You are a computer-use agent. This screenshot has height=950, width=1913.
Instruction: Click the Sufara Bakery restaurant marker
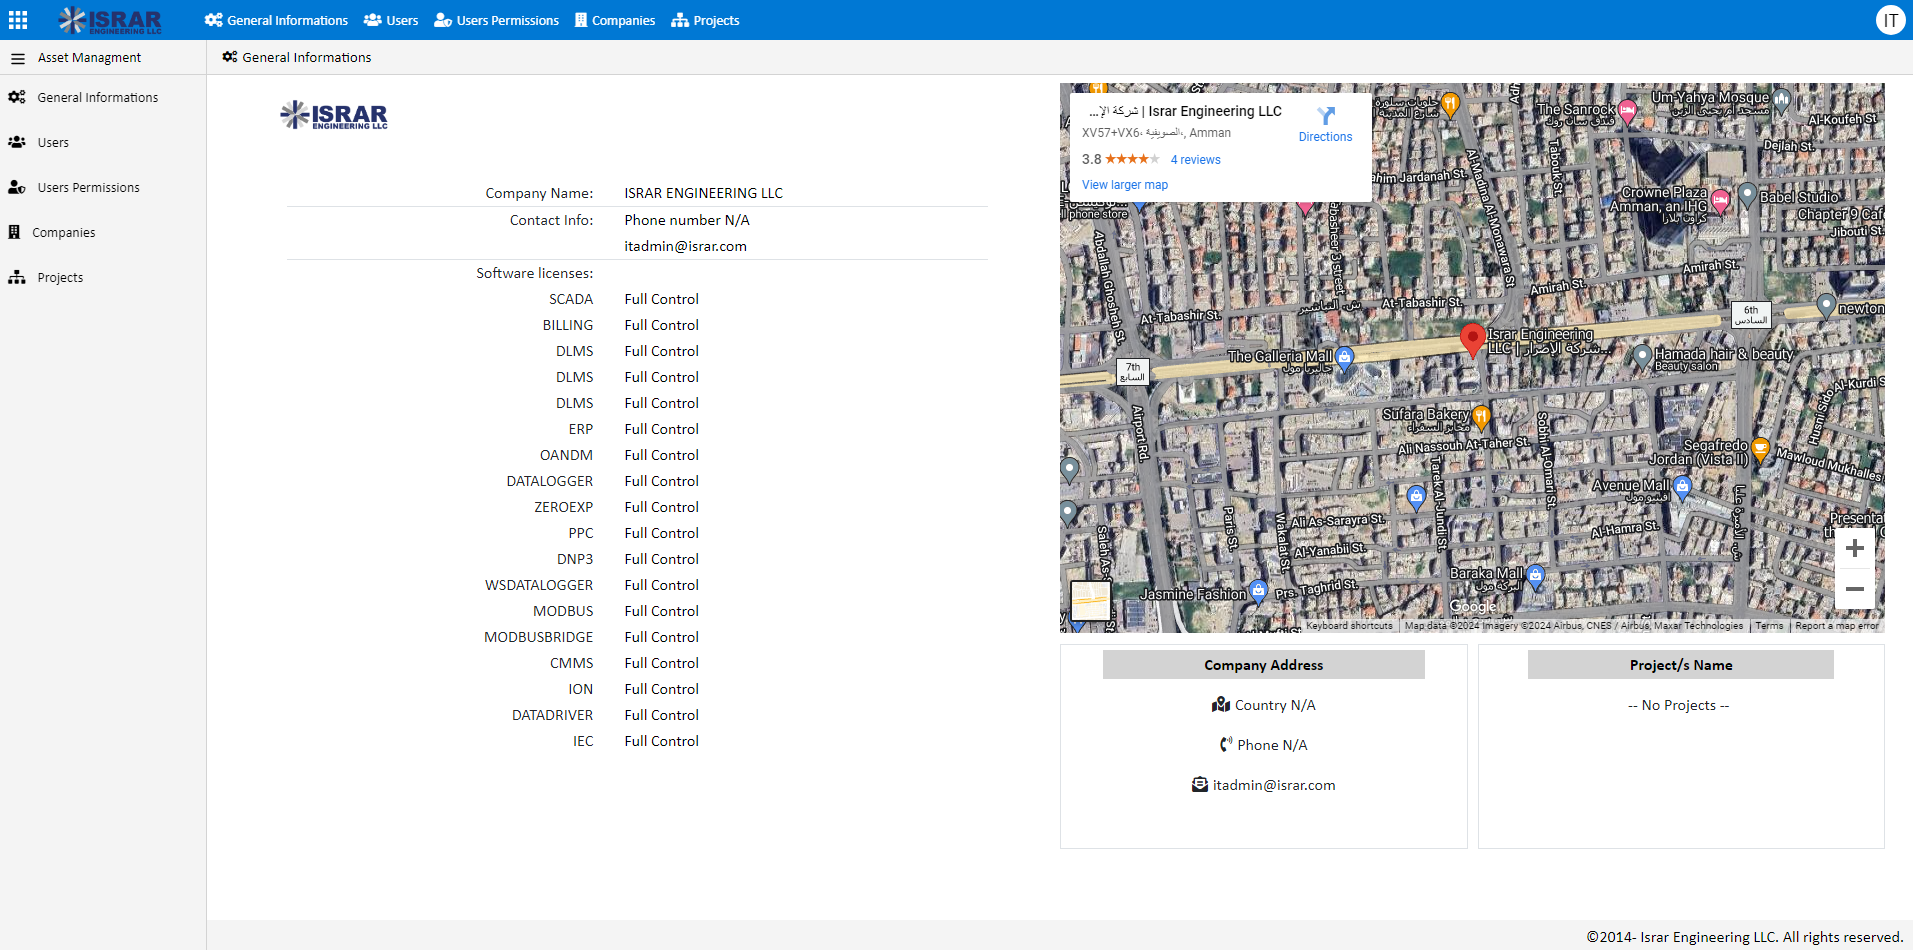point(1481,415)
